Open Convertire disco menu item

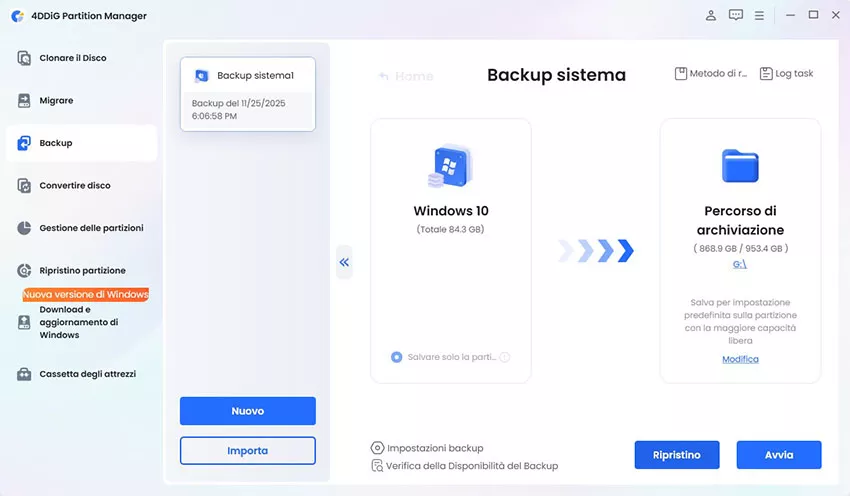click(81, 185)
